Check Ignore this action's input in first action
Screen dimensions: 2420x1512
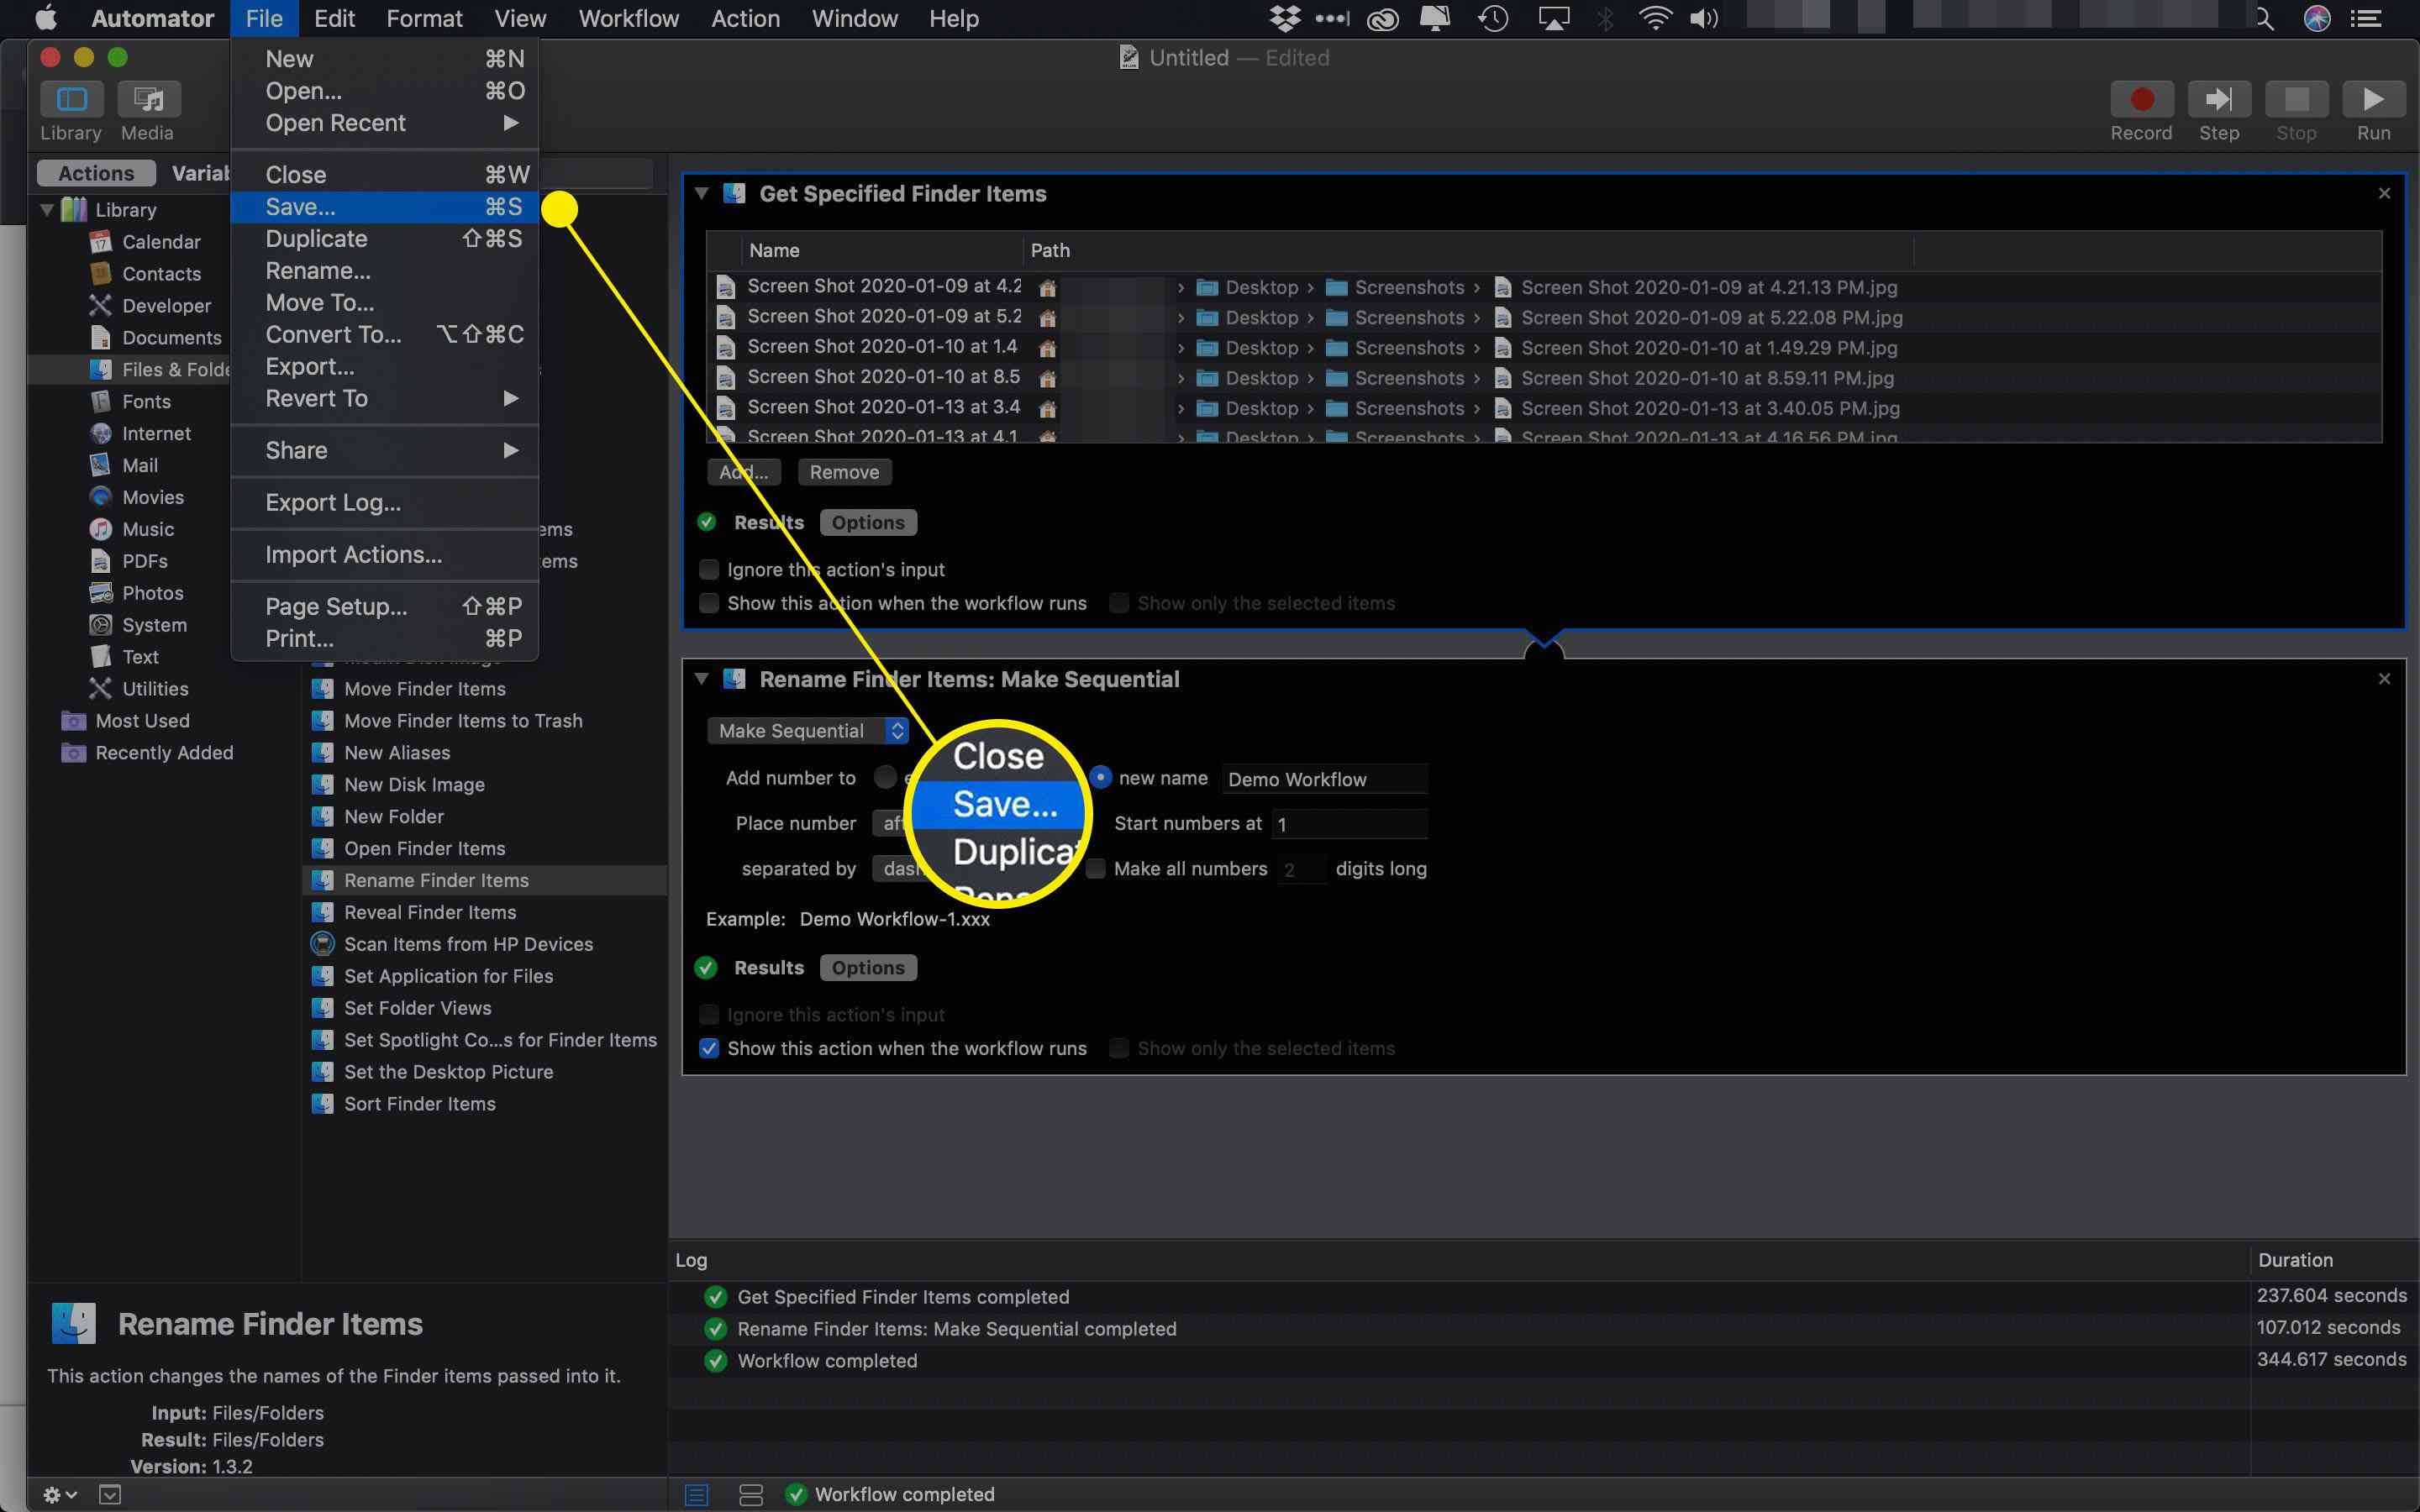(709, 570)
